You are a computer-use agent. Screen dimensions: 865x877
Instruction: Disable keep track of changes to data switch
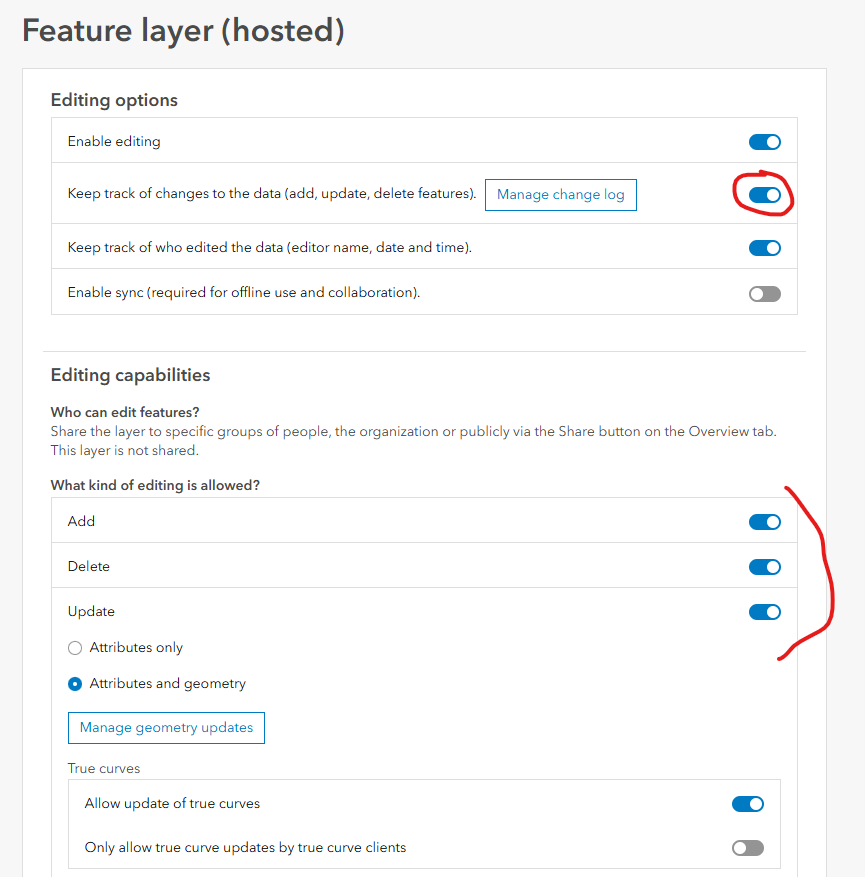click(764, 195)
